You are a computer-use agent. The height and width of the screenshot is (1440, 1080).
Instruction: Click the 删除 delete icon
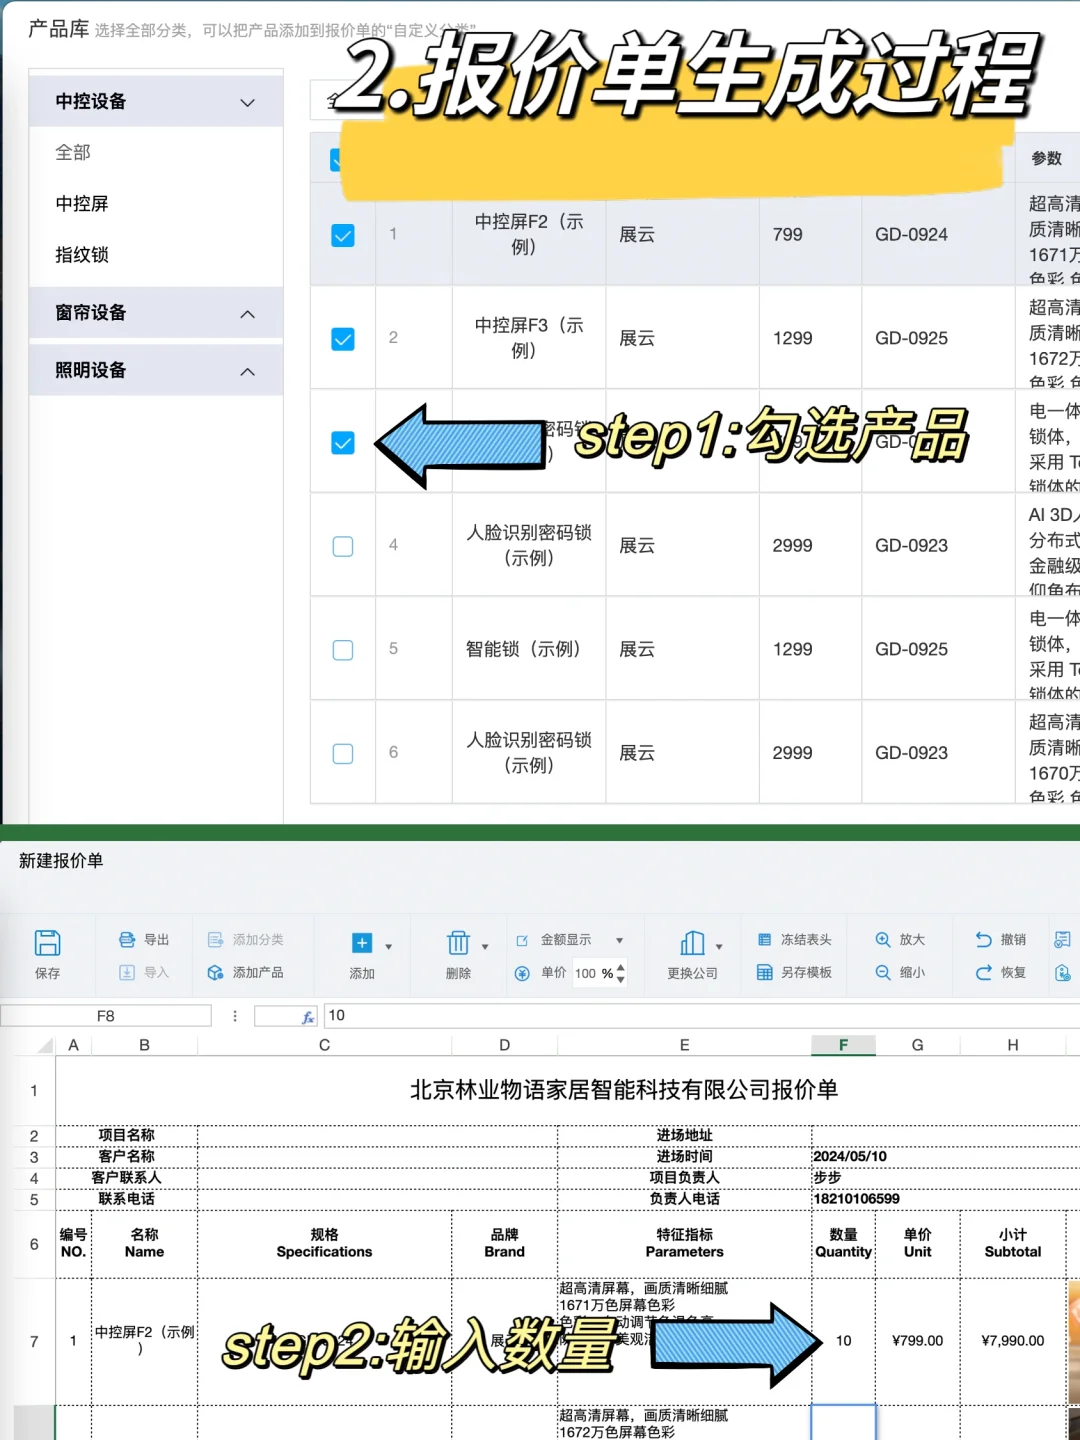point(458,941)
